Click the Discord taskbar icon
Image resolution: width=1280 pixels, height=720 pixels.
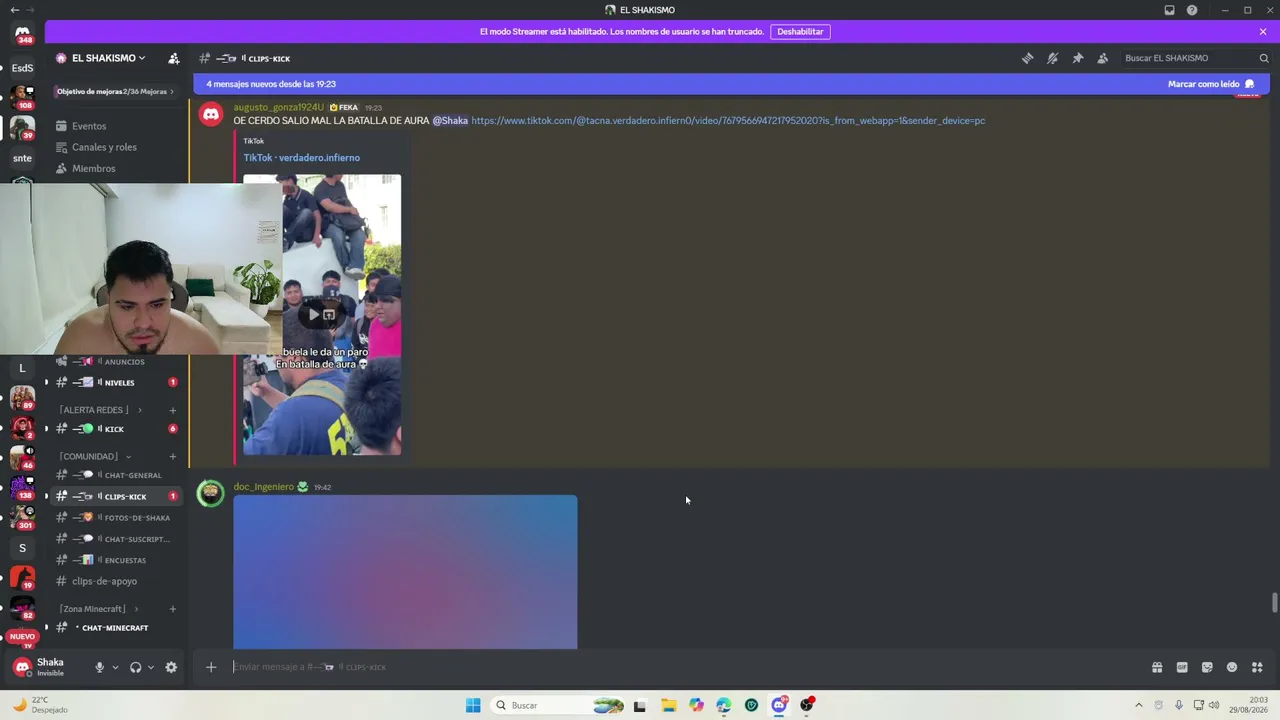click(x=779, y=705)
